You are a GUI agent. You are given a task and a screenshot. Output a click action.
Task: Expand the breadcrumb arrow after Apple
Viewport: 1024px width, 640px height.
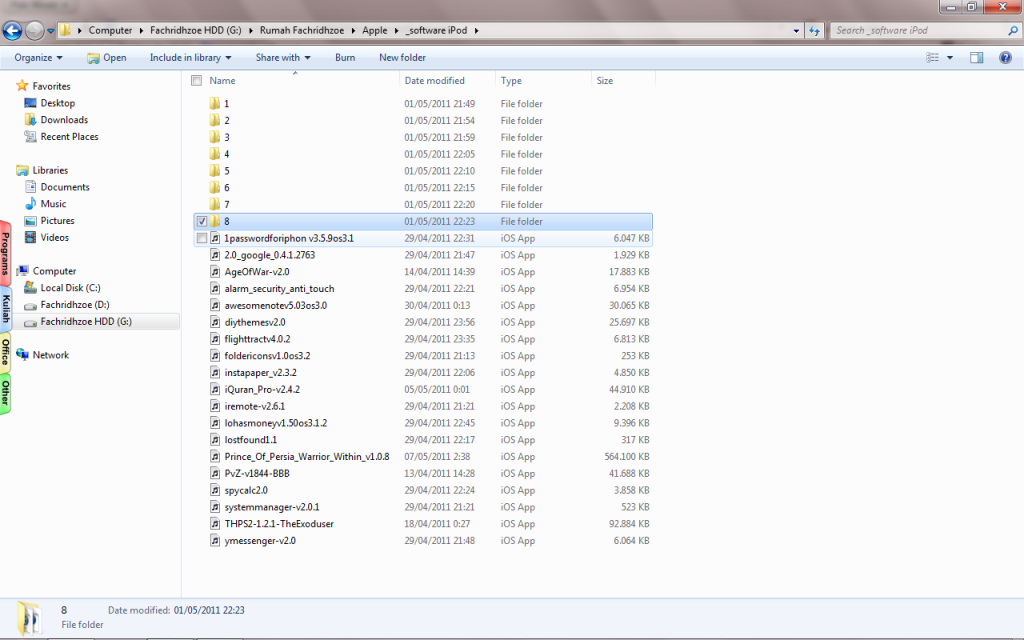pos(396,31)
